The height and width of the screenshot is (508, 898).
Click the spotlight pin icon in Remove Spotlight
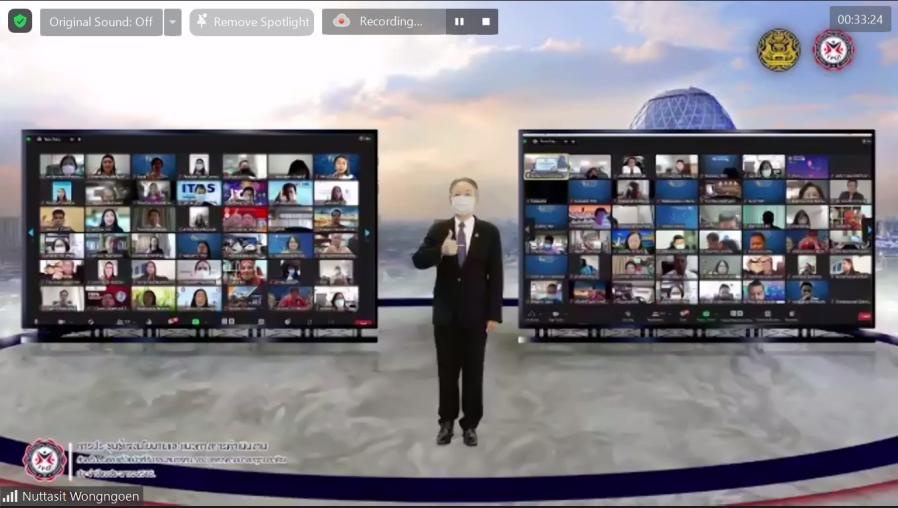[x=202, y=21]
